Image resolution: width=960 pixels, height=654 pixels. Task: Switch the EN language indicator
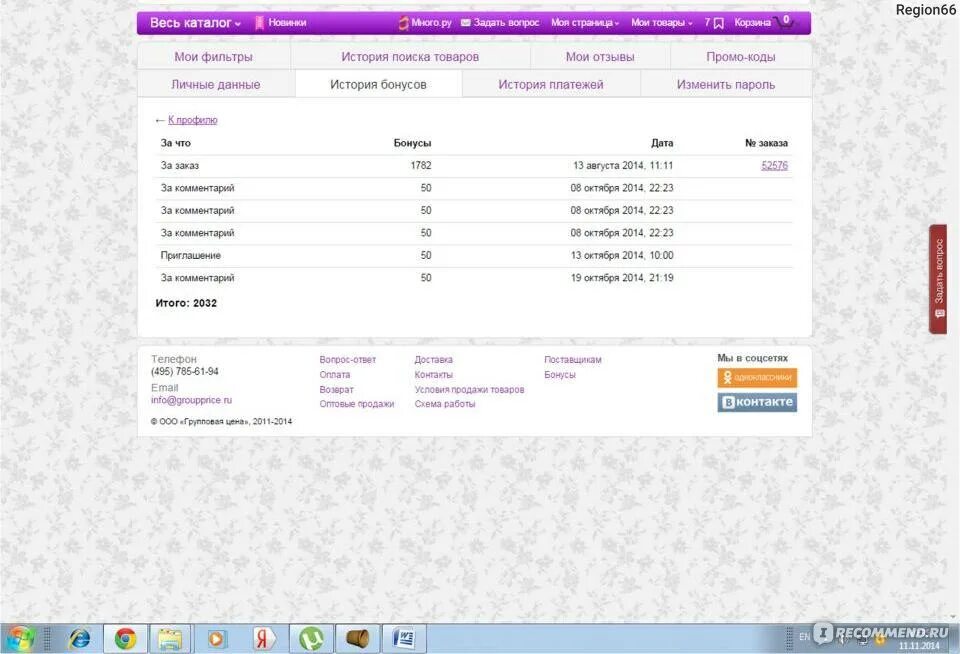pos(804,637)
